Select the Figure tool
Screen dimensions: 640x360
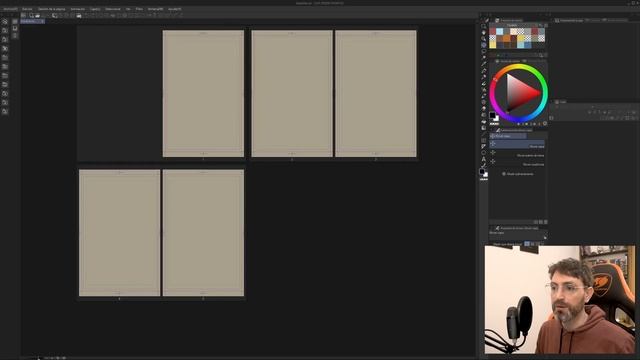pyautogui.click(x=484, y=134)
